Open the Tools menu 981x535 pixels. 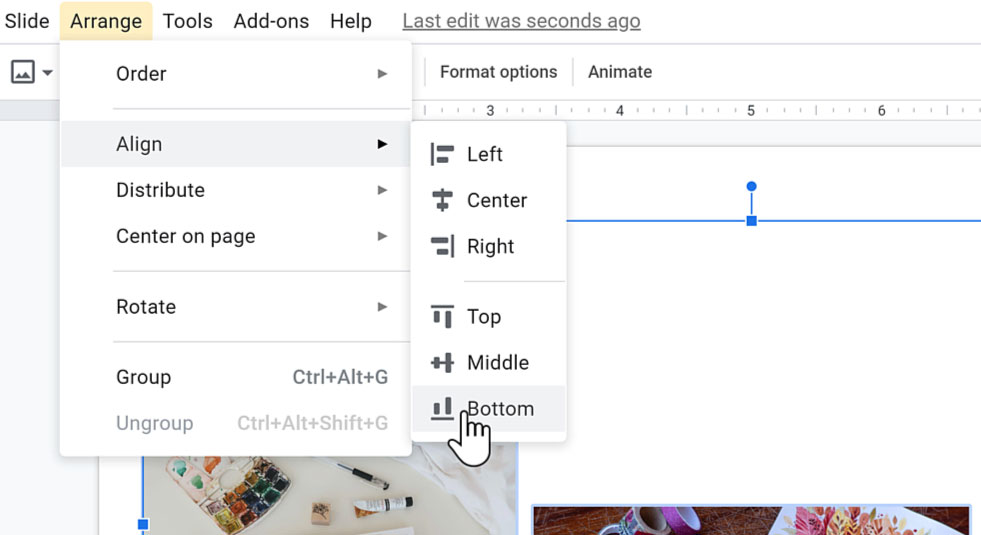coord(188,21)
